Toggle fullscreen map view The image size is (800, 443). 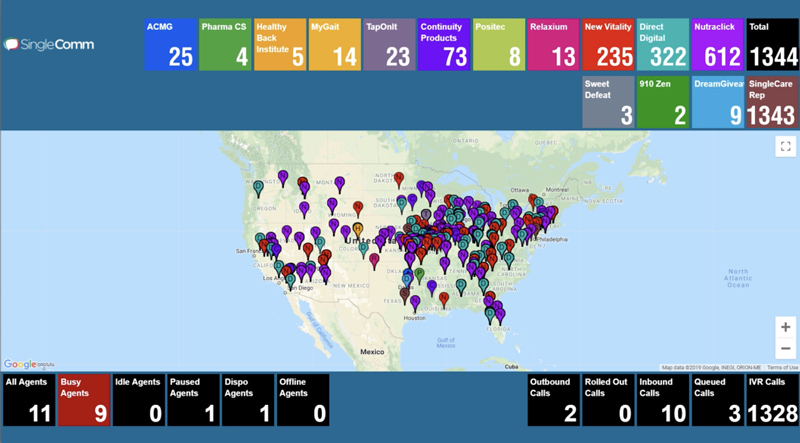click(786, 146)
